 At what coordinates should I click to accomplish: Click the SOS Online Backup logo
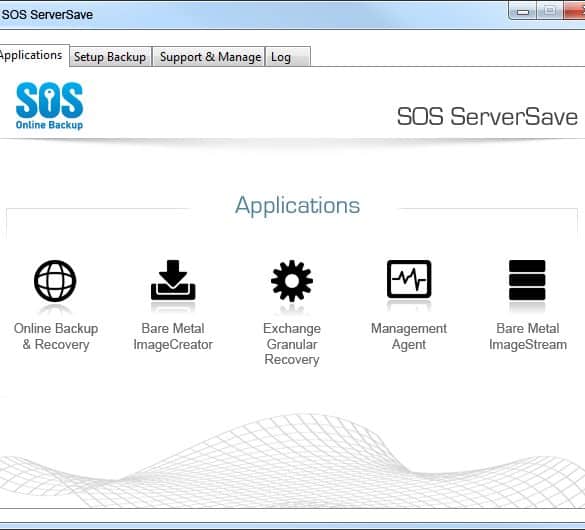49,106
